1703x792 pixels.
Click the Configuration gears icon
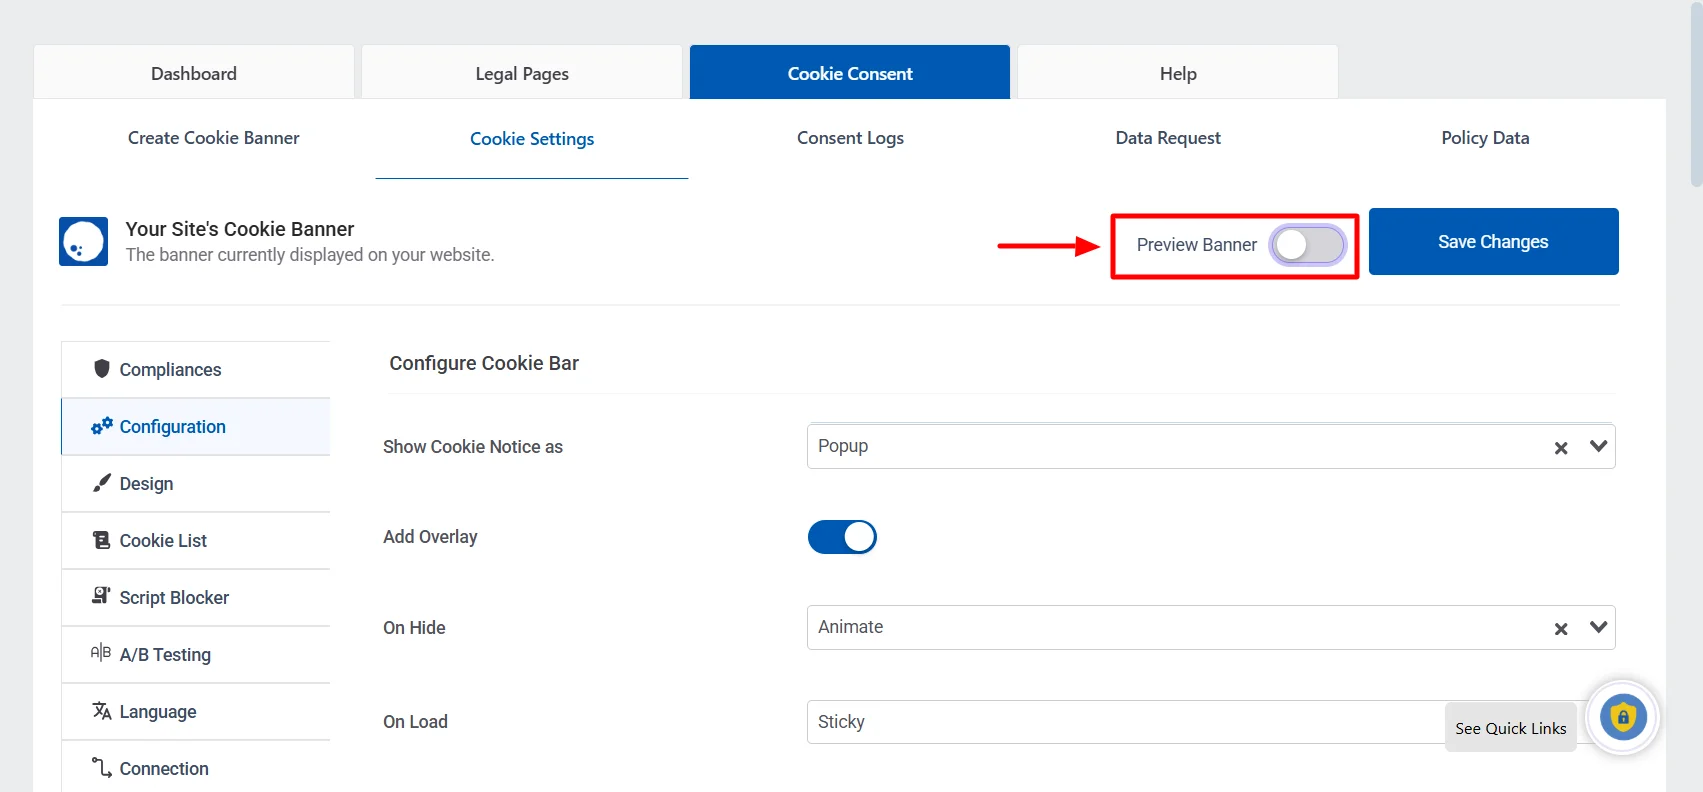pos(102,426)
